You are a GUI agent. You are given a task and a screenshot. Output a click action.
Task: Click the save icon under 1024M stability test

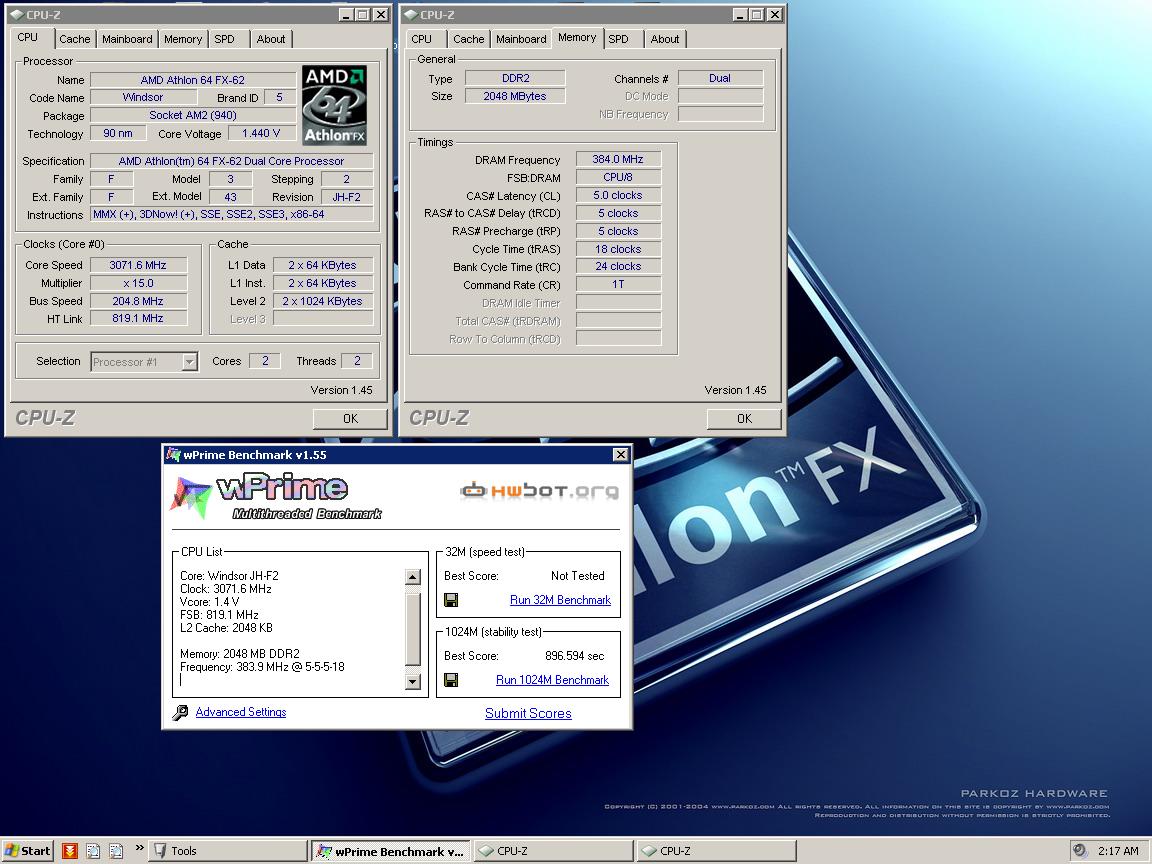[451, 680]
